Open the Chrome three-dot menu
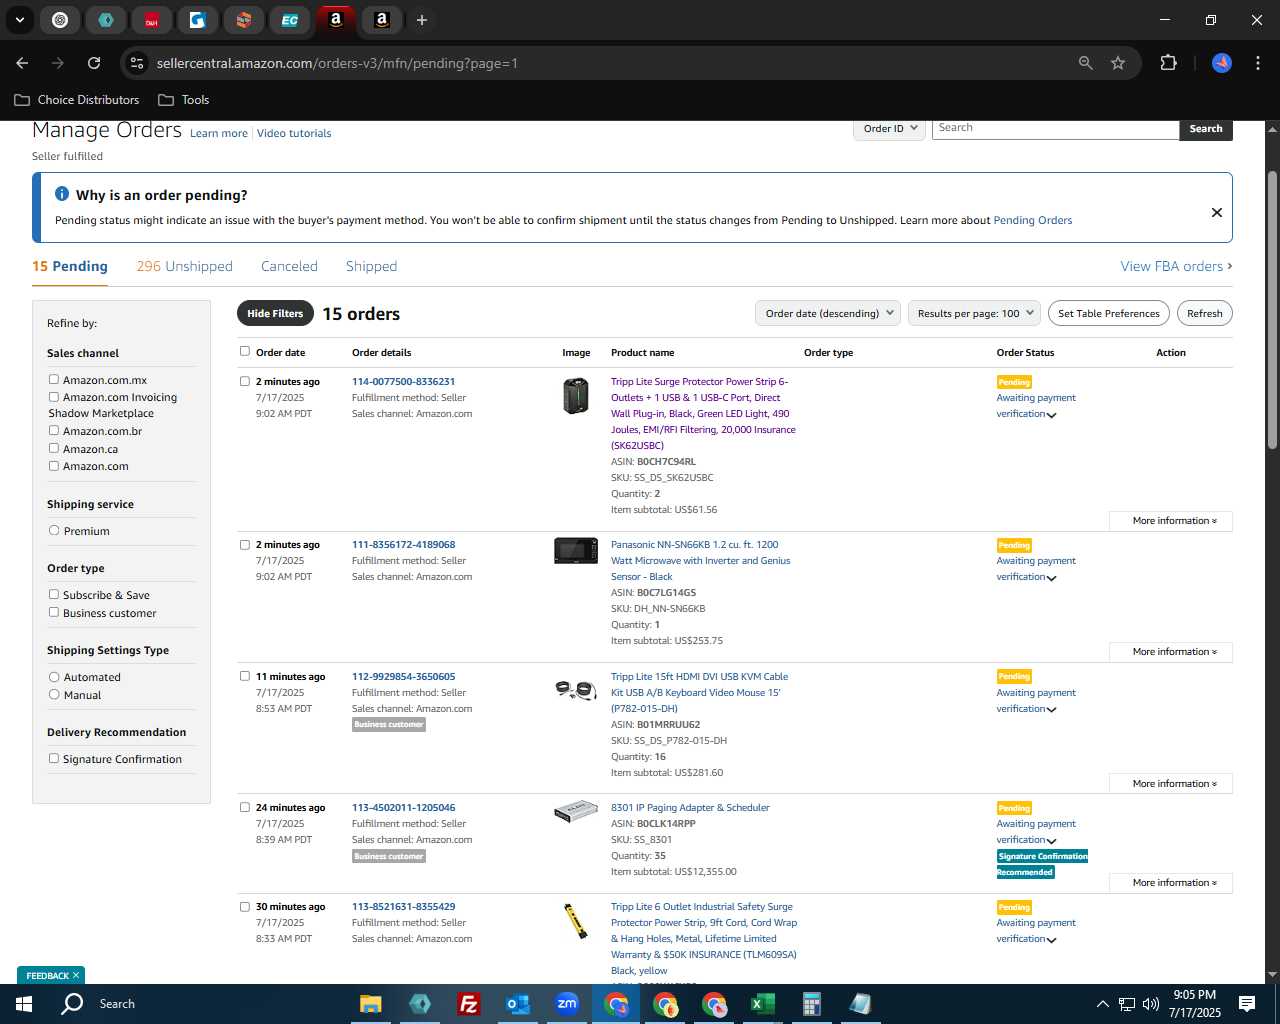Image resolution: width=1280 pixels, height=1024 pixels. (x=1256, y=63)
